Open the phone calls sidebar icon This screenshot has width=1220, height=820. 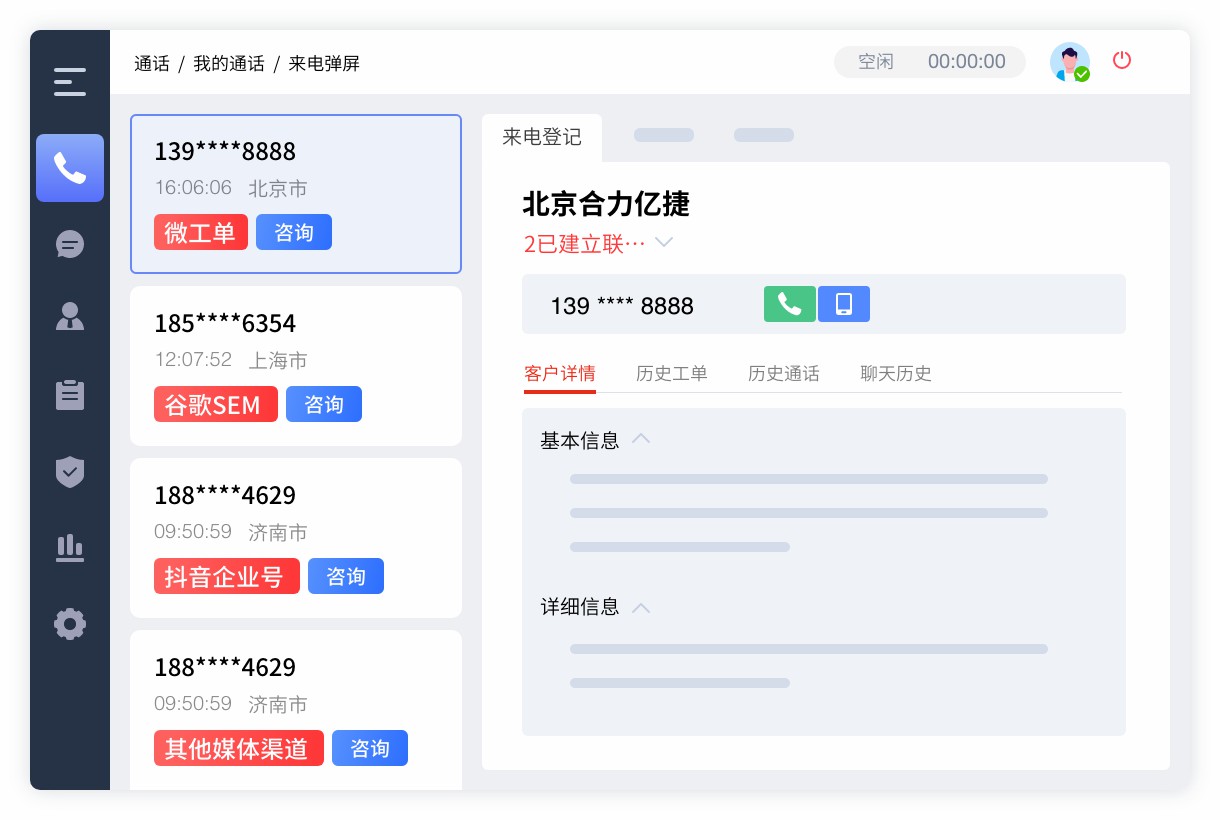70,168
